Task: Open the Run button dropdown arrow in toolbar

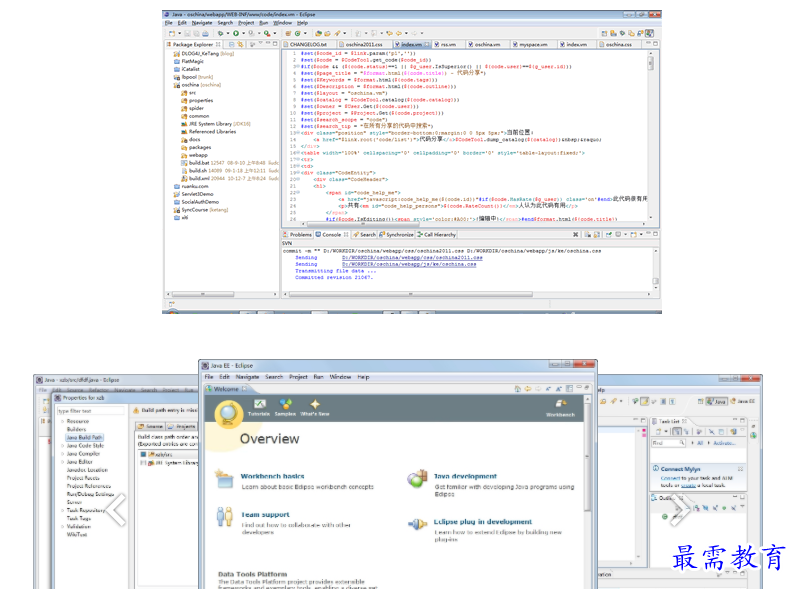Action: (244, 33)
